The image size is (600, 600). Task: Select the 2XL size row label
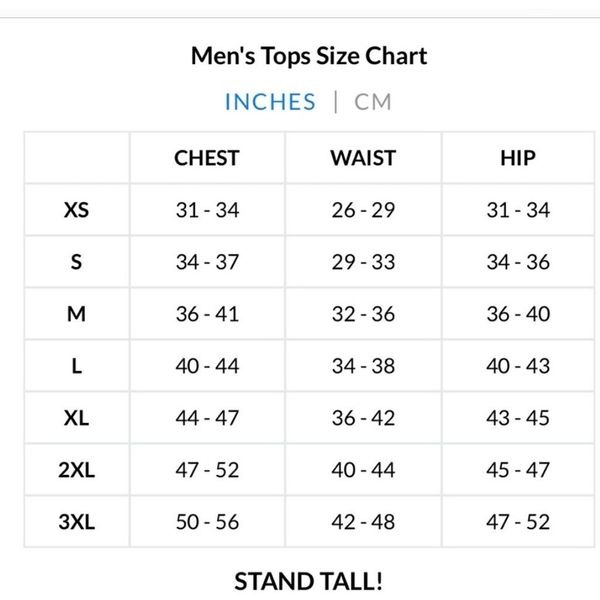[77, 470]
